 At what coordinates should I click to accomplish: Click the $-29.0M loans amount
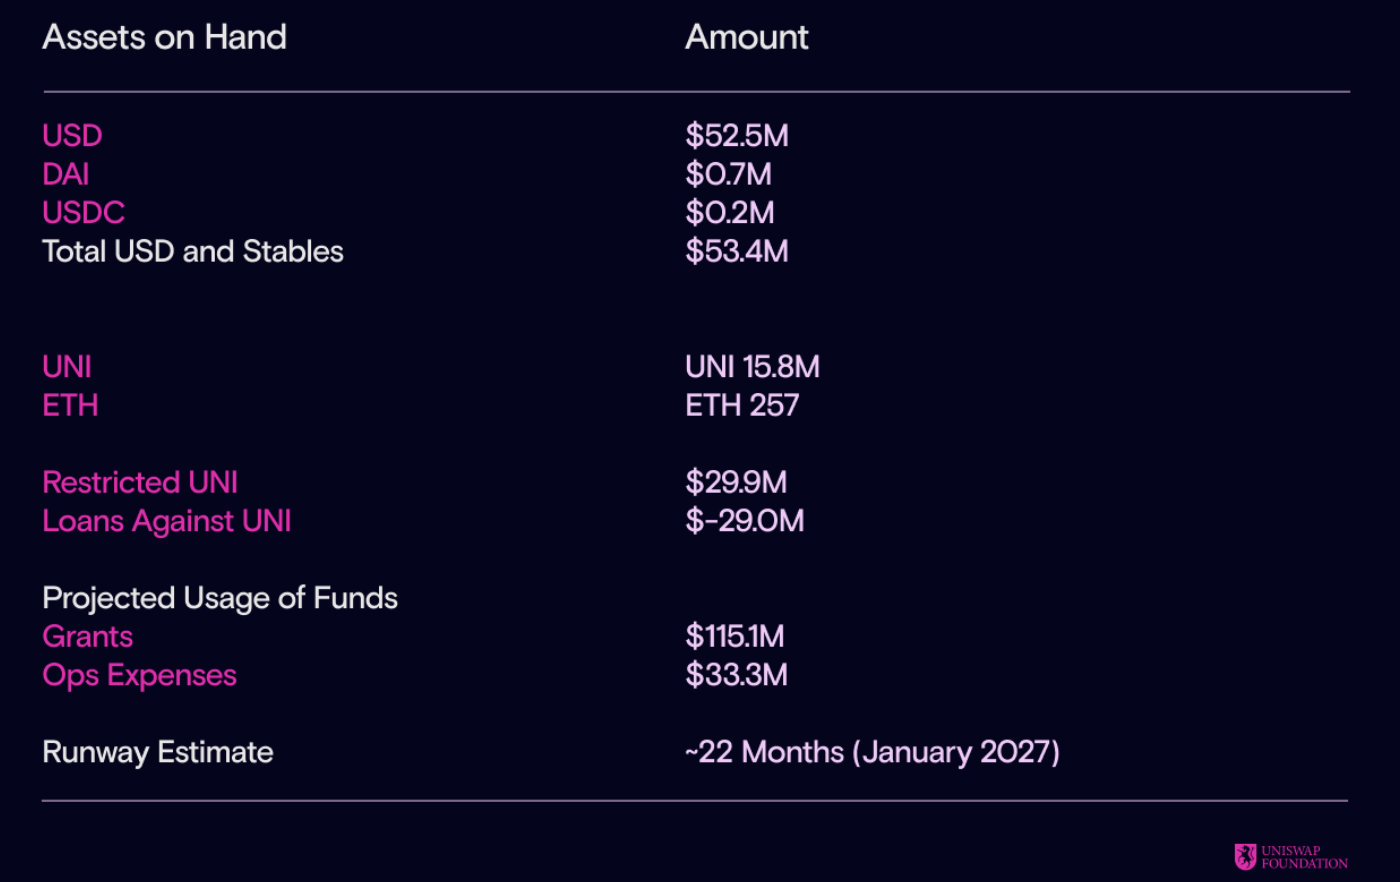click(x=745, y=521)
